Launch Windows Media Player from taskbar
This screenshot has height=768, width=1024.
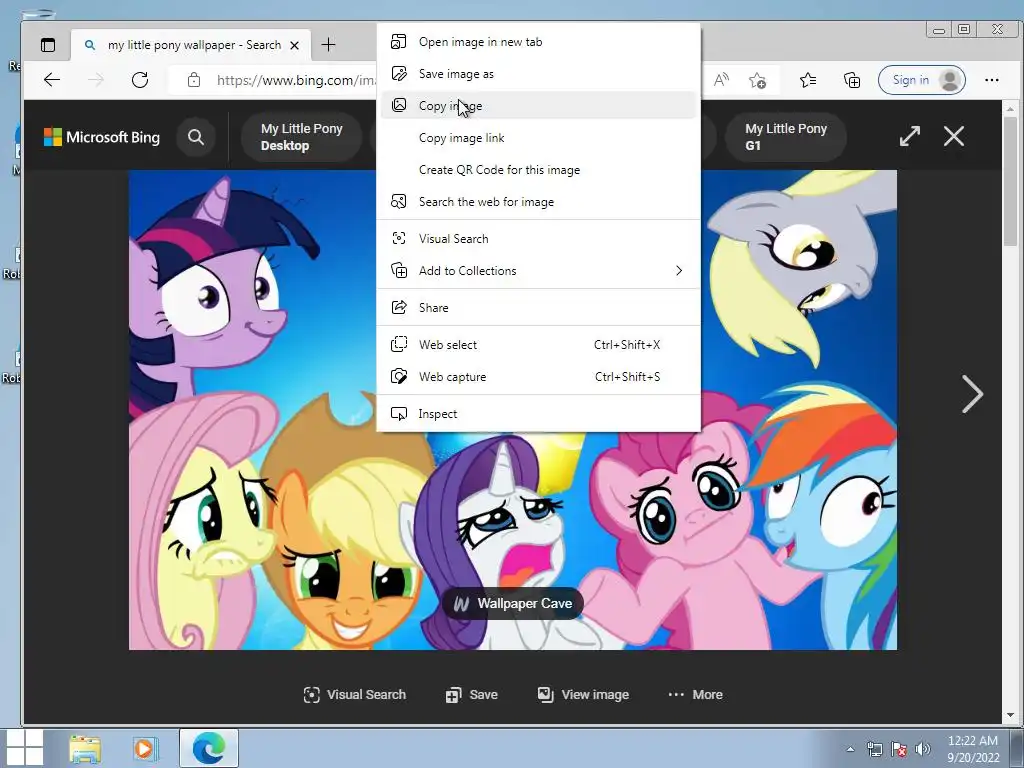145,748
